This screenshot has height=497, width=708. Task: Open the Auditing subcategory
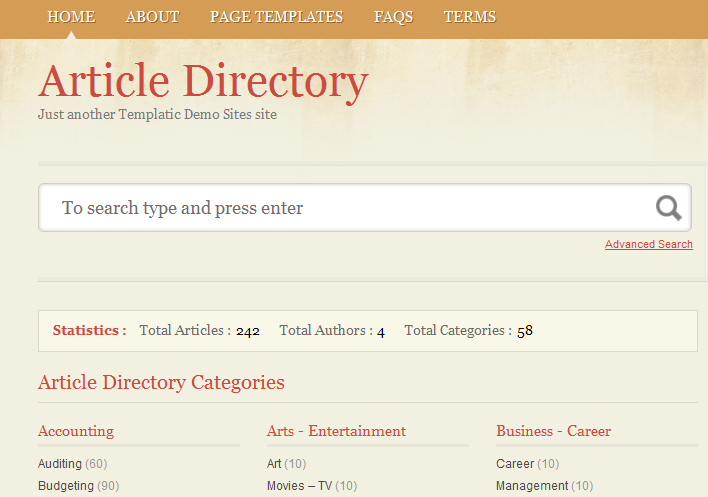pyautogui.click(x=60, y=464)
